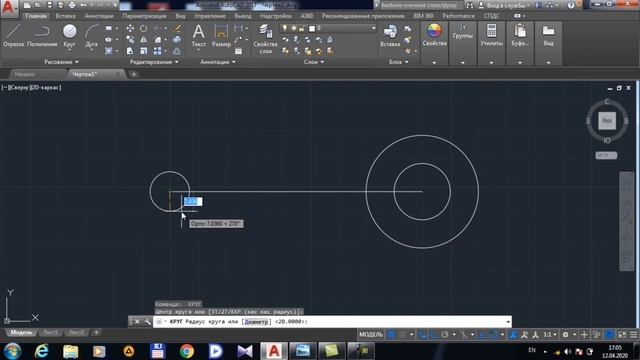Screen dimensions: 640x360
Task: Expand the Блок panel
Action: click(398, 62)
